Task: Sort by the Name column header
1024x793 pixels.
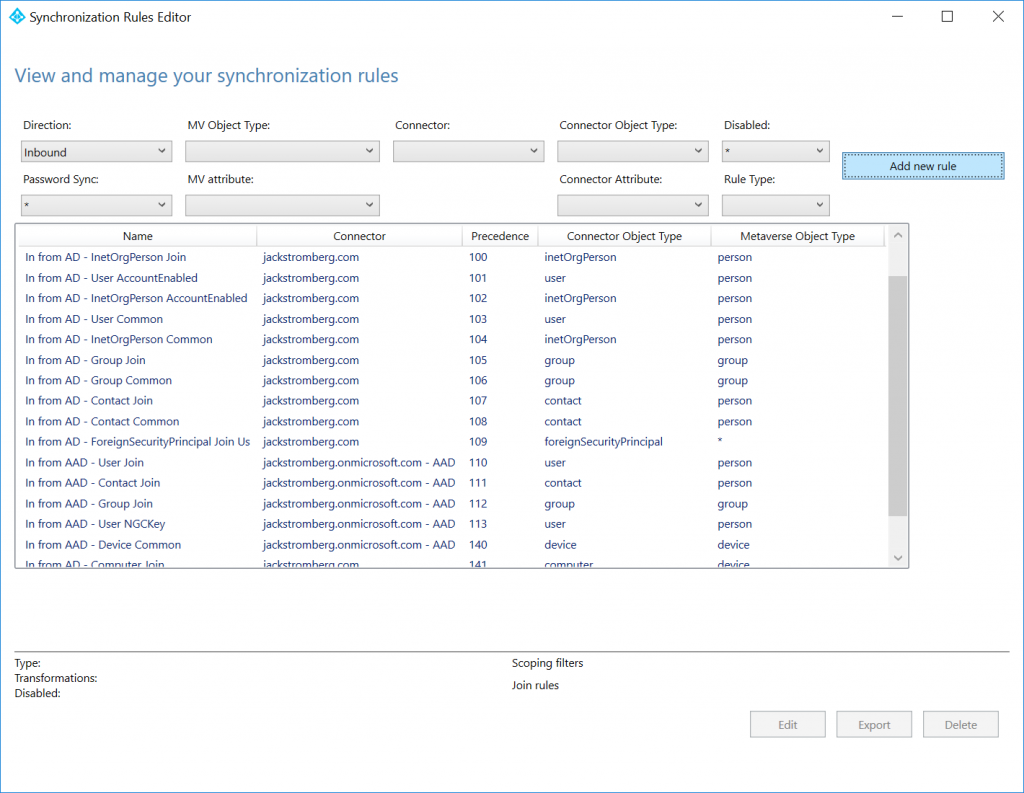Action: click(137, 236)
